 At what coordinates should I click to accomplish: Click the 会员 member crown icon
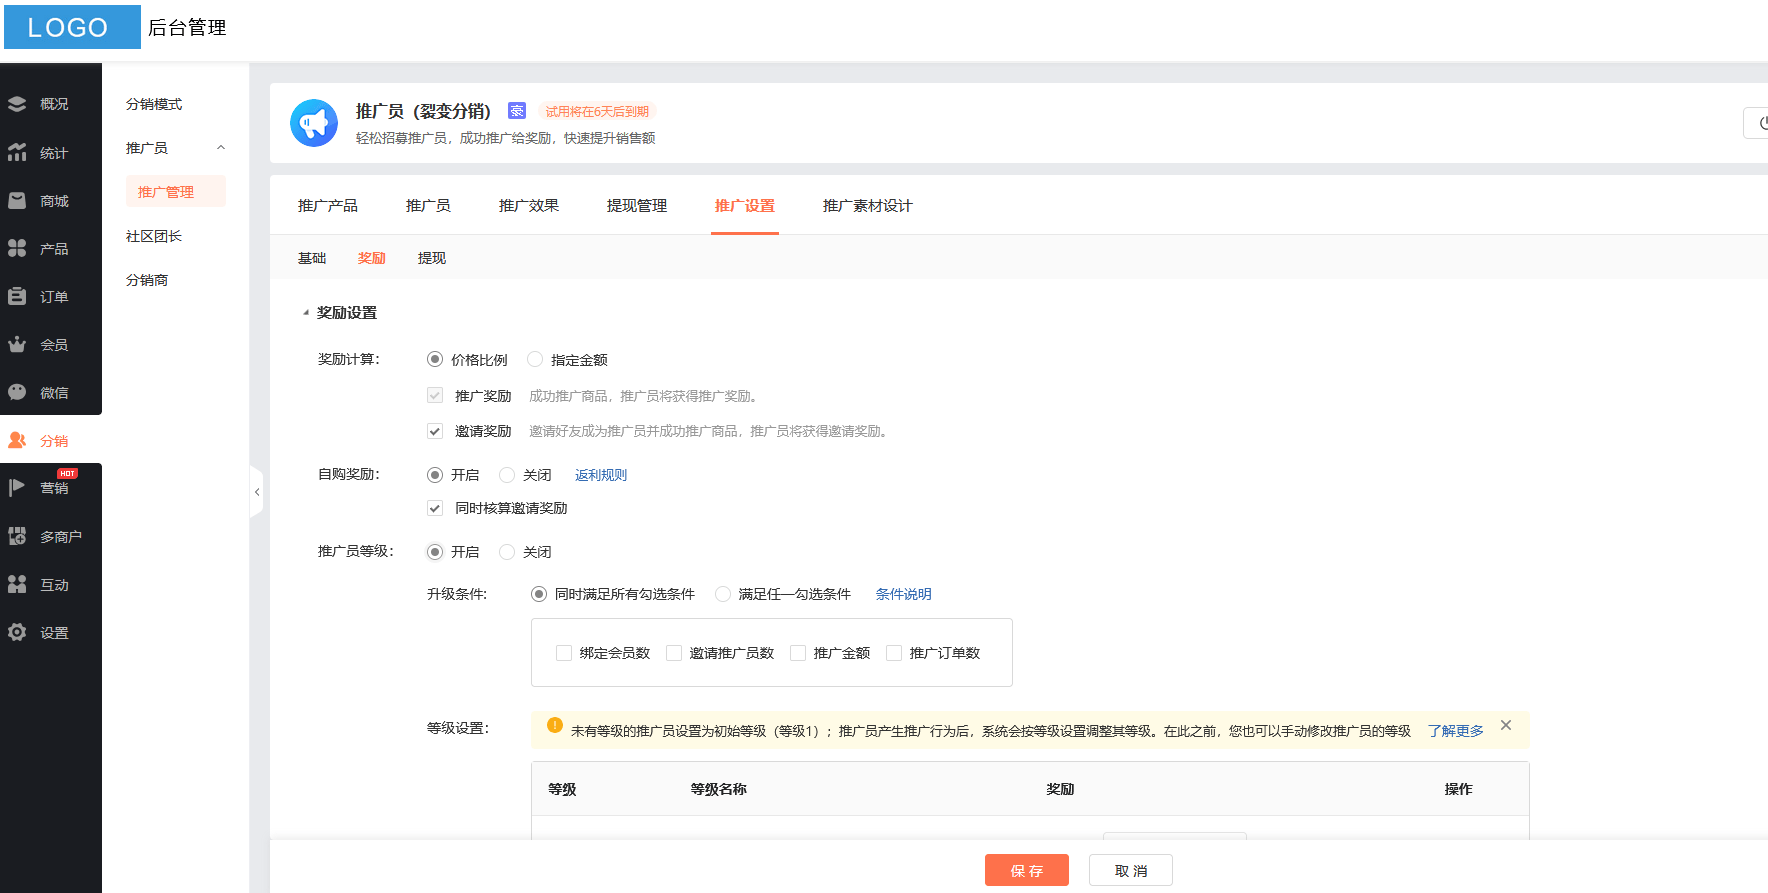coord(17,345)
